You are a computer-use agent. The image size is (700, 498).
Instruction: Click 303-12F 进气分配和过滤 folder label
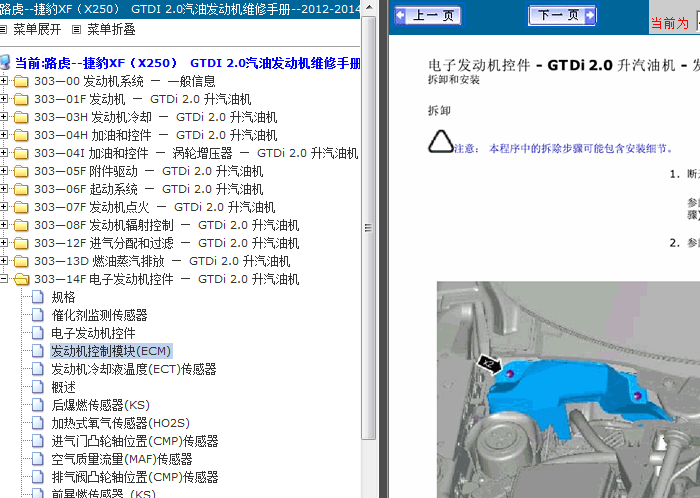[167, 243]
